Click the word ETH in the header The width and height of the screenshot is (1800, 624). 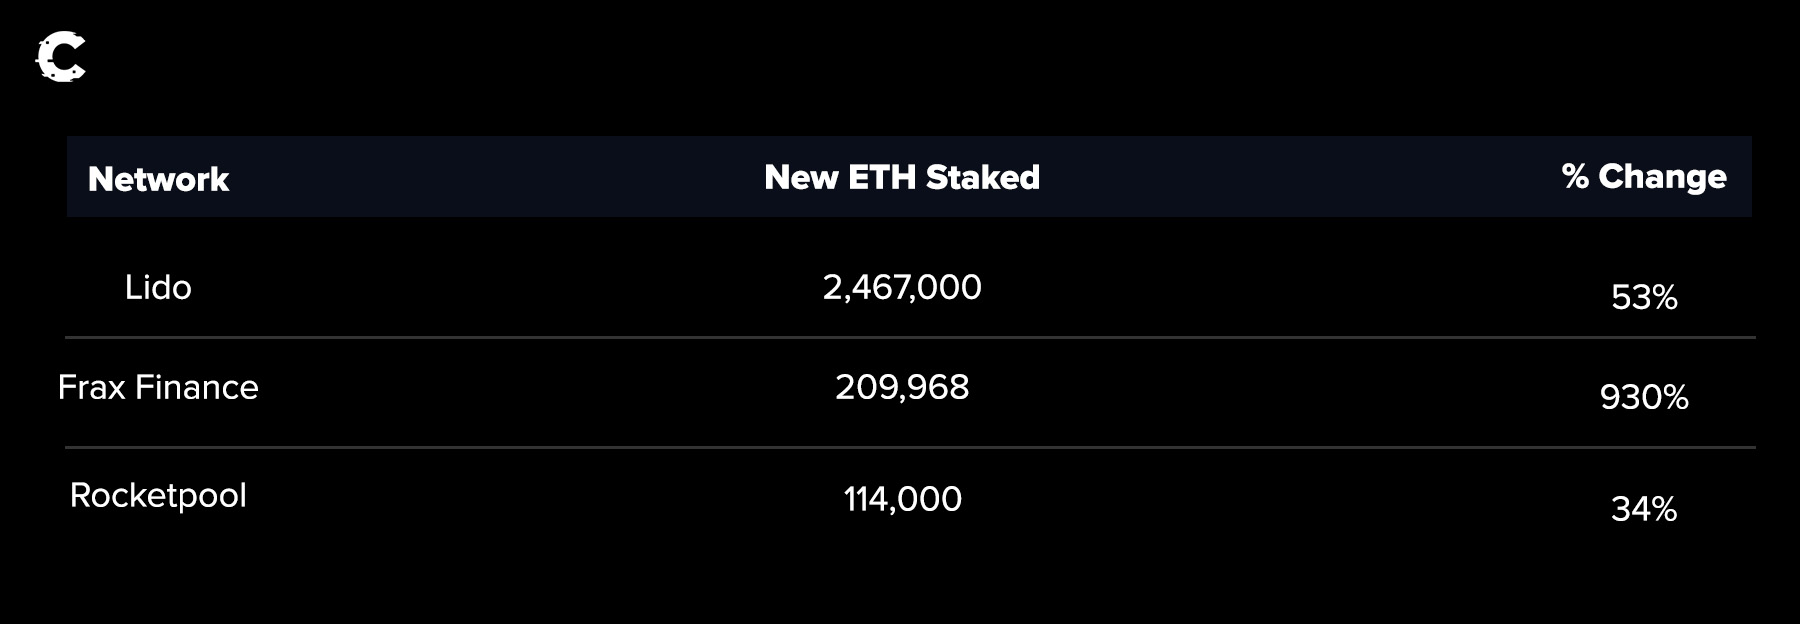point(881,177)
